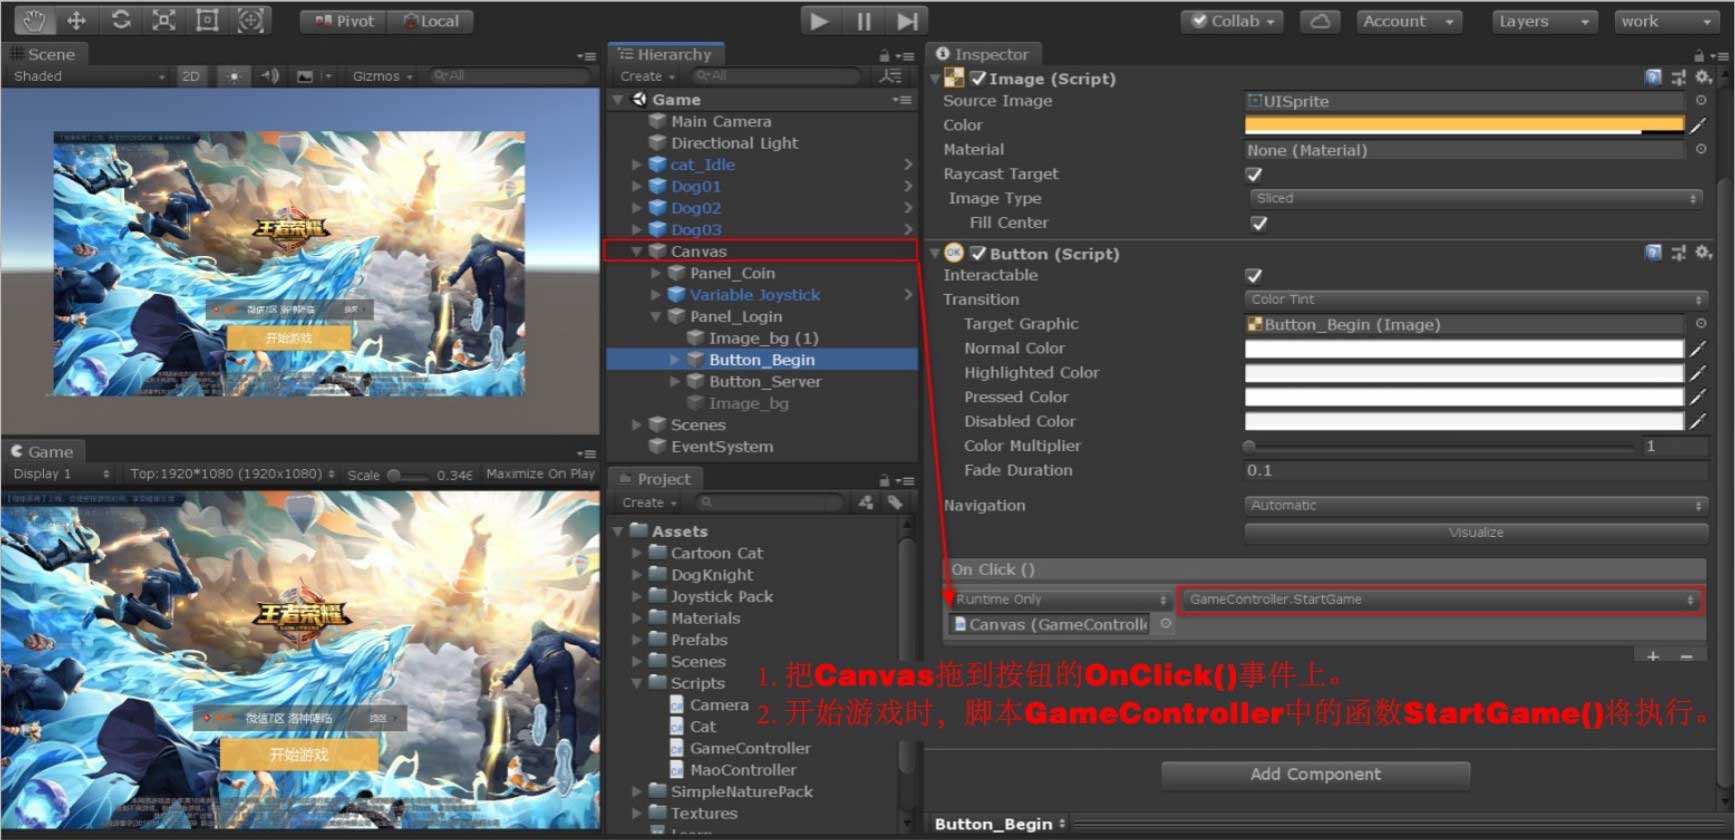This screenshot has height=840, width=1735.
Task: Toggle 2D scene view mode
Action: pyautogui.click(x=191, y=76)
